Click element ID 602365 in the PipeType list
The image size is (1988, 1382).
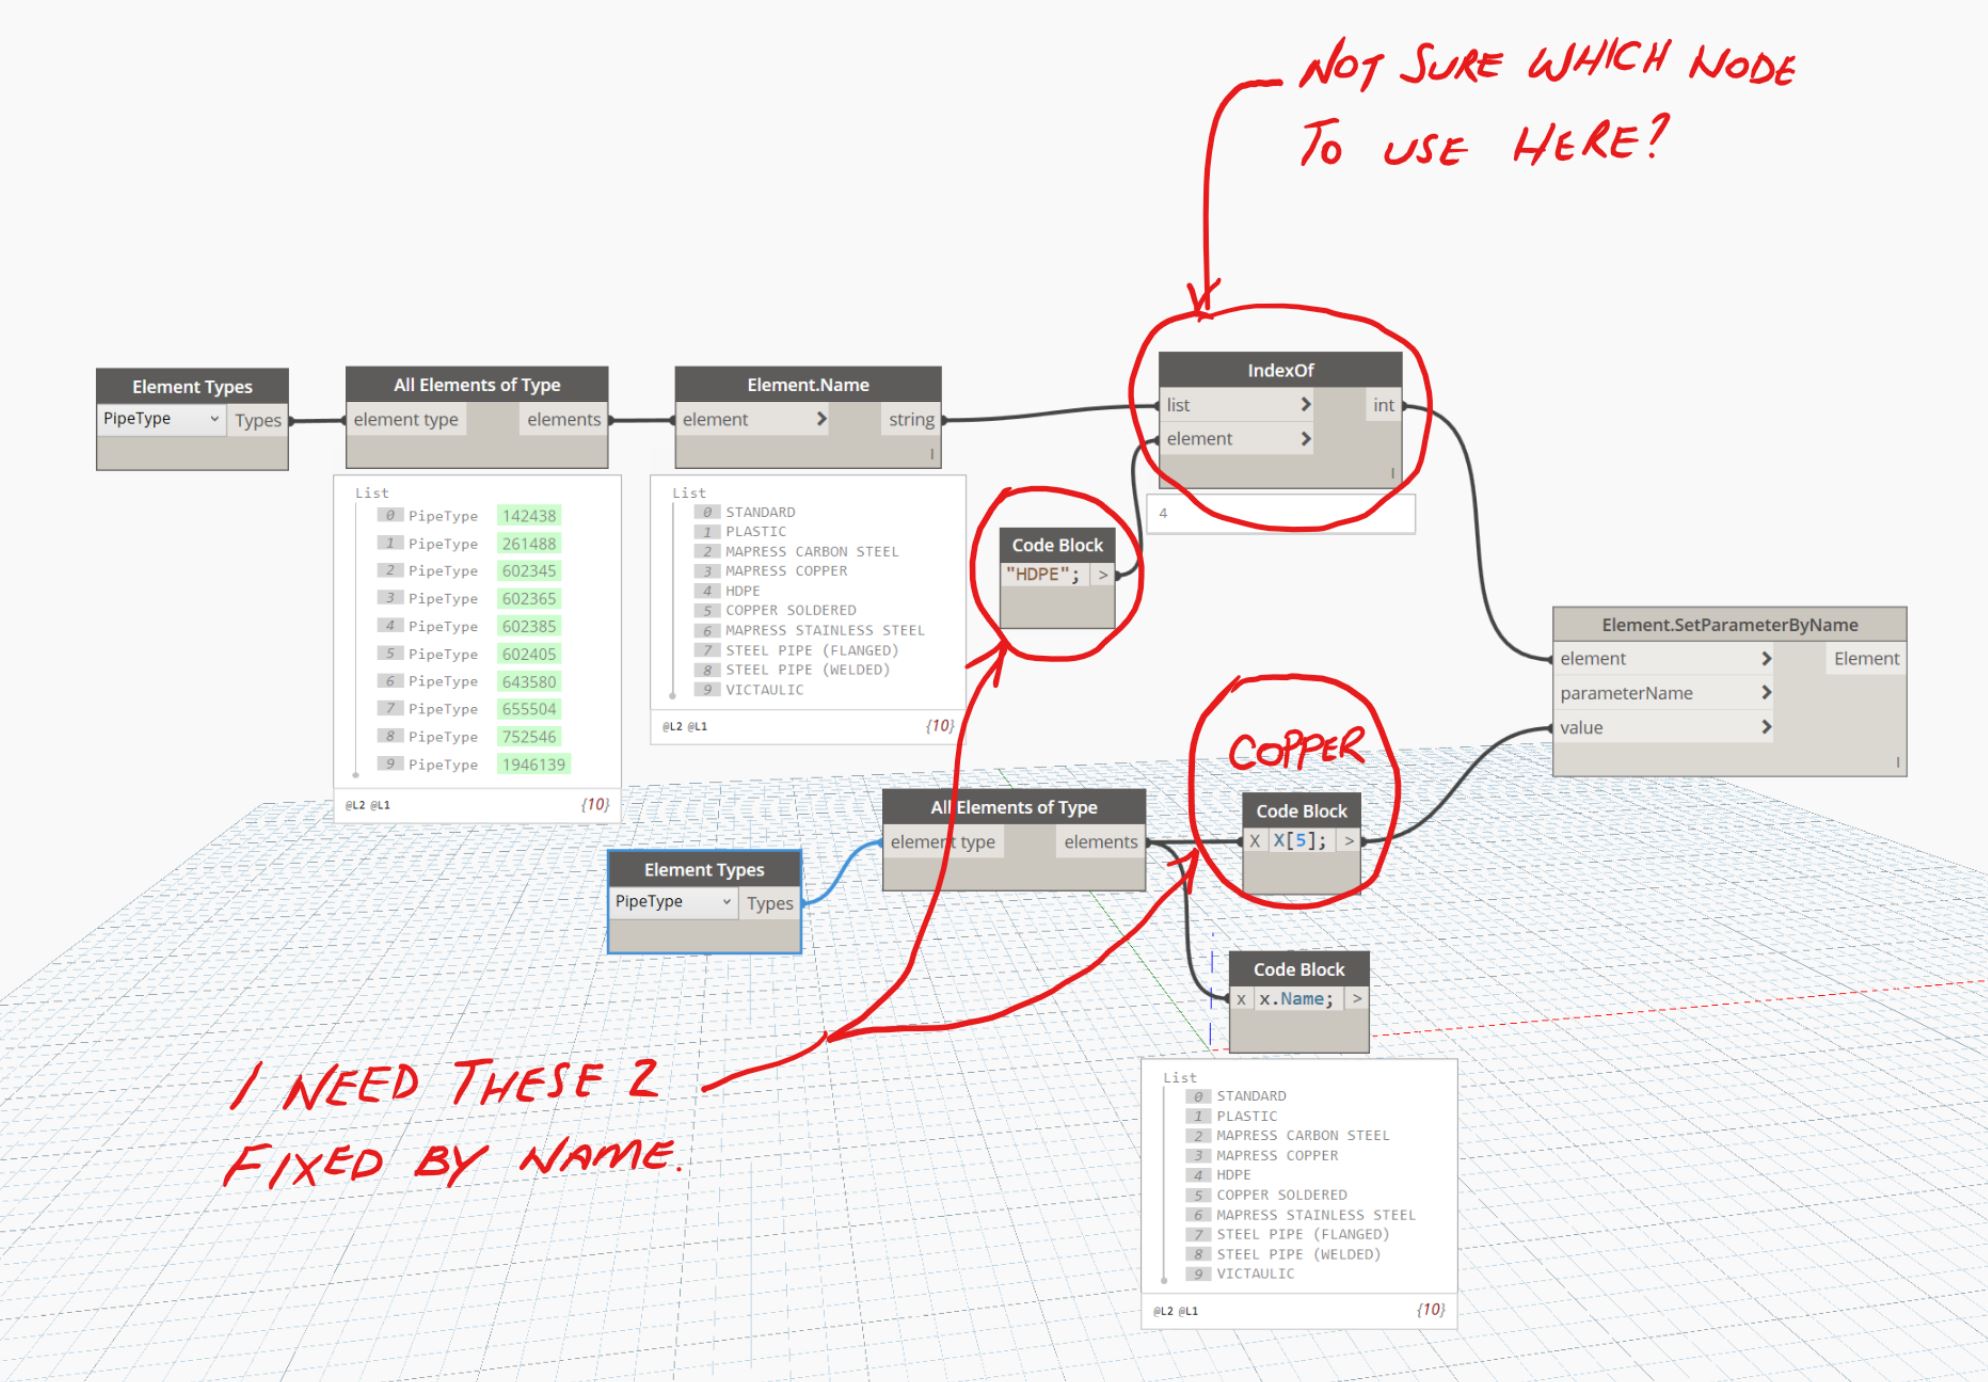[529, 599]
